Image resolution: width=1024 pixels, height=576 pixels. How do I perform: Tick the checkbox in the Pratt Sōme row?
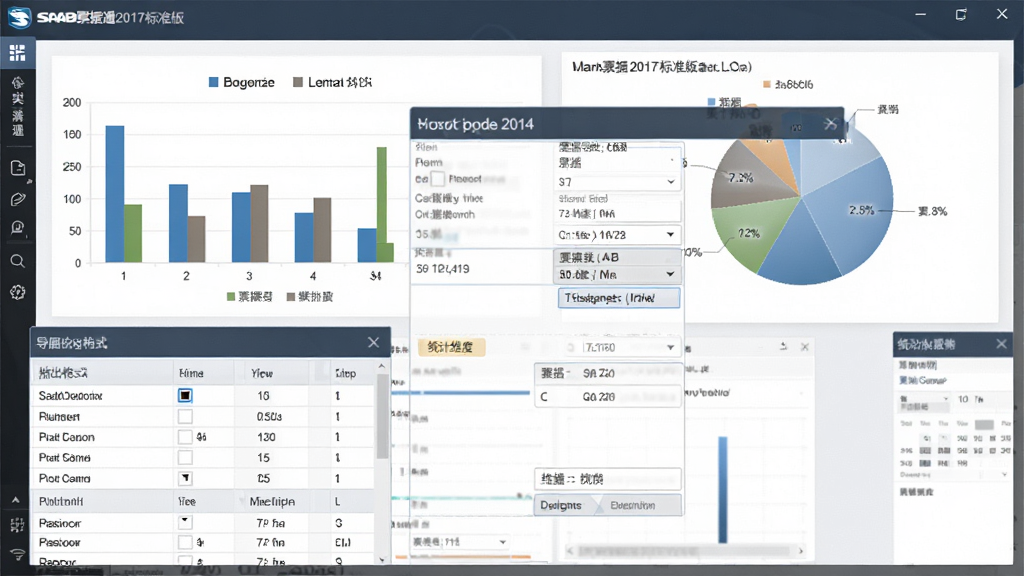[x=185, y=458]
